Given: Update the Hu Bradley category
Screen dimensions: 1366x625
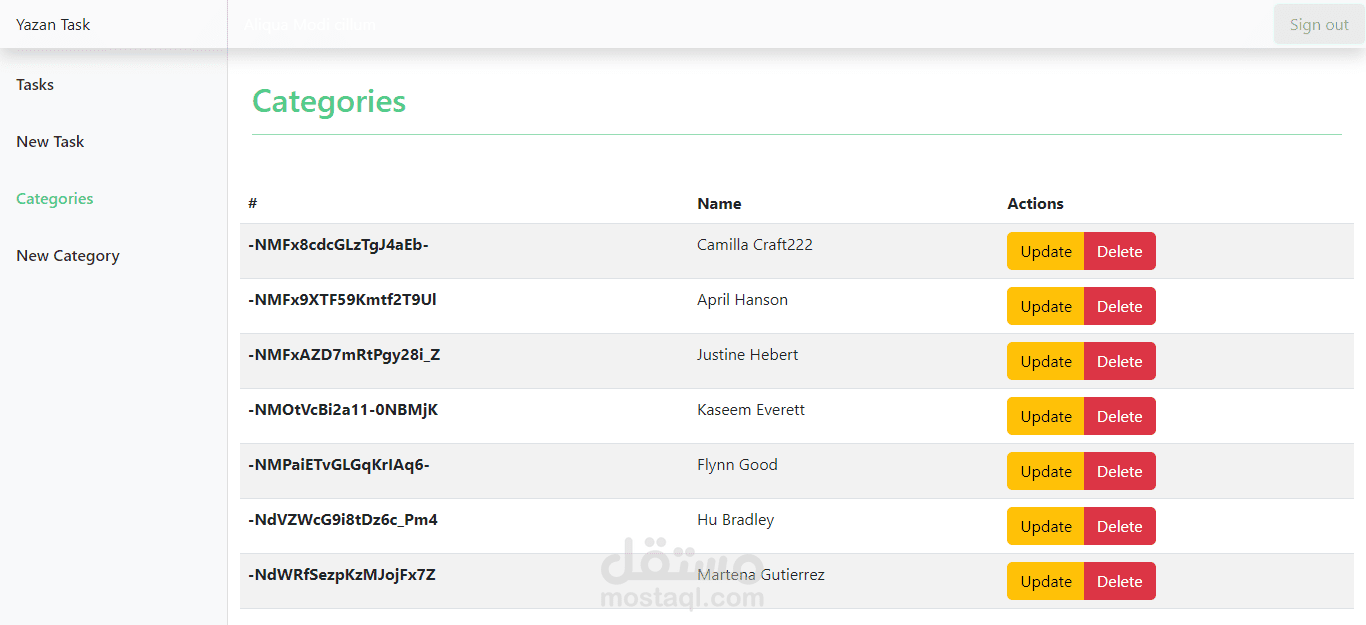Looking at the screenshot, I should click(1045, 527).
